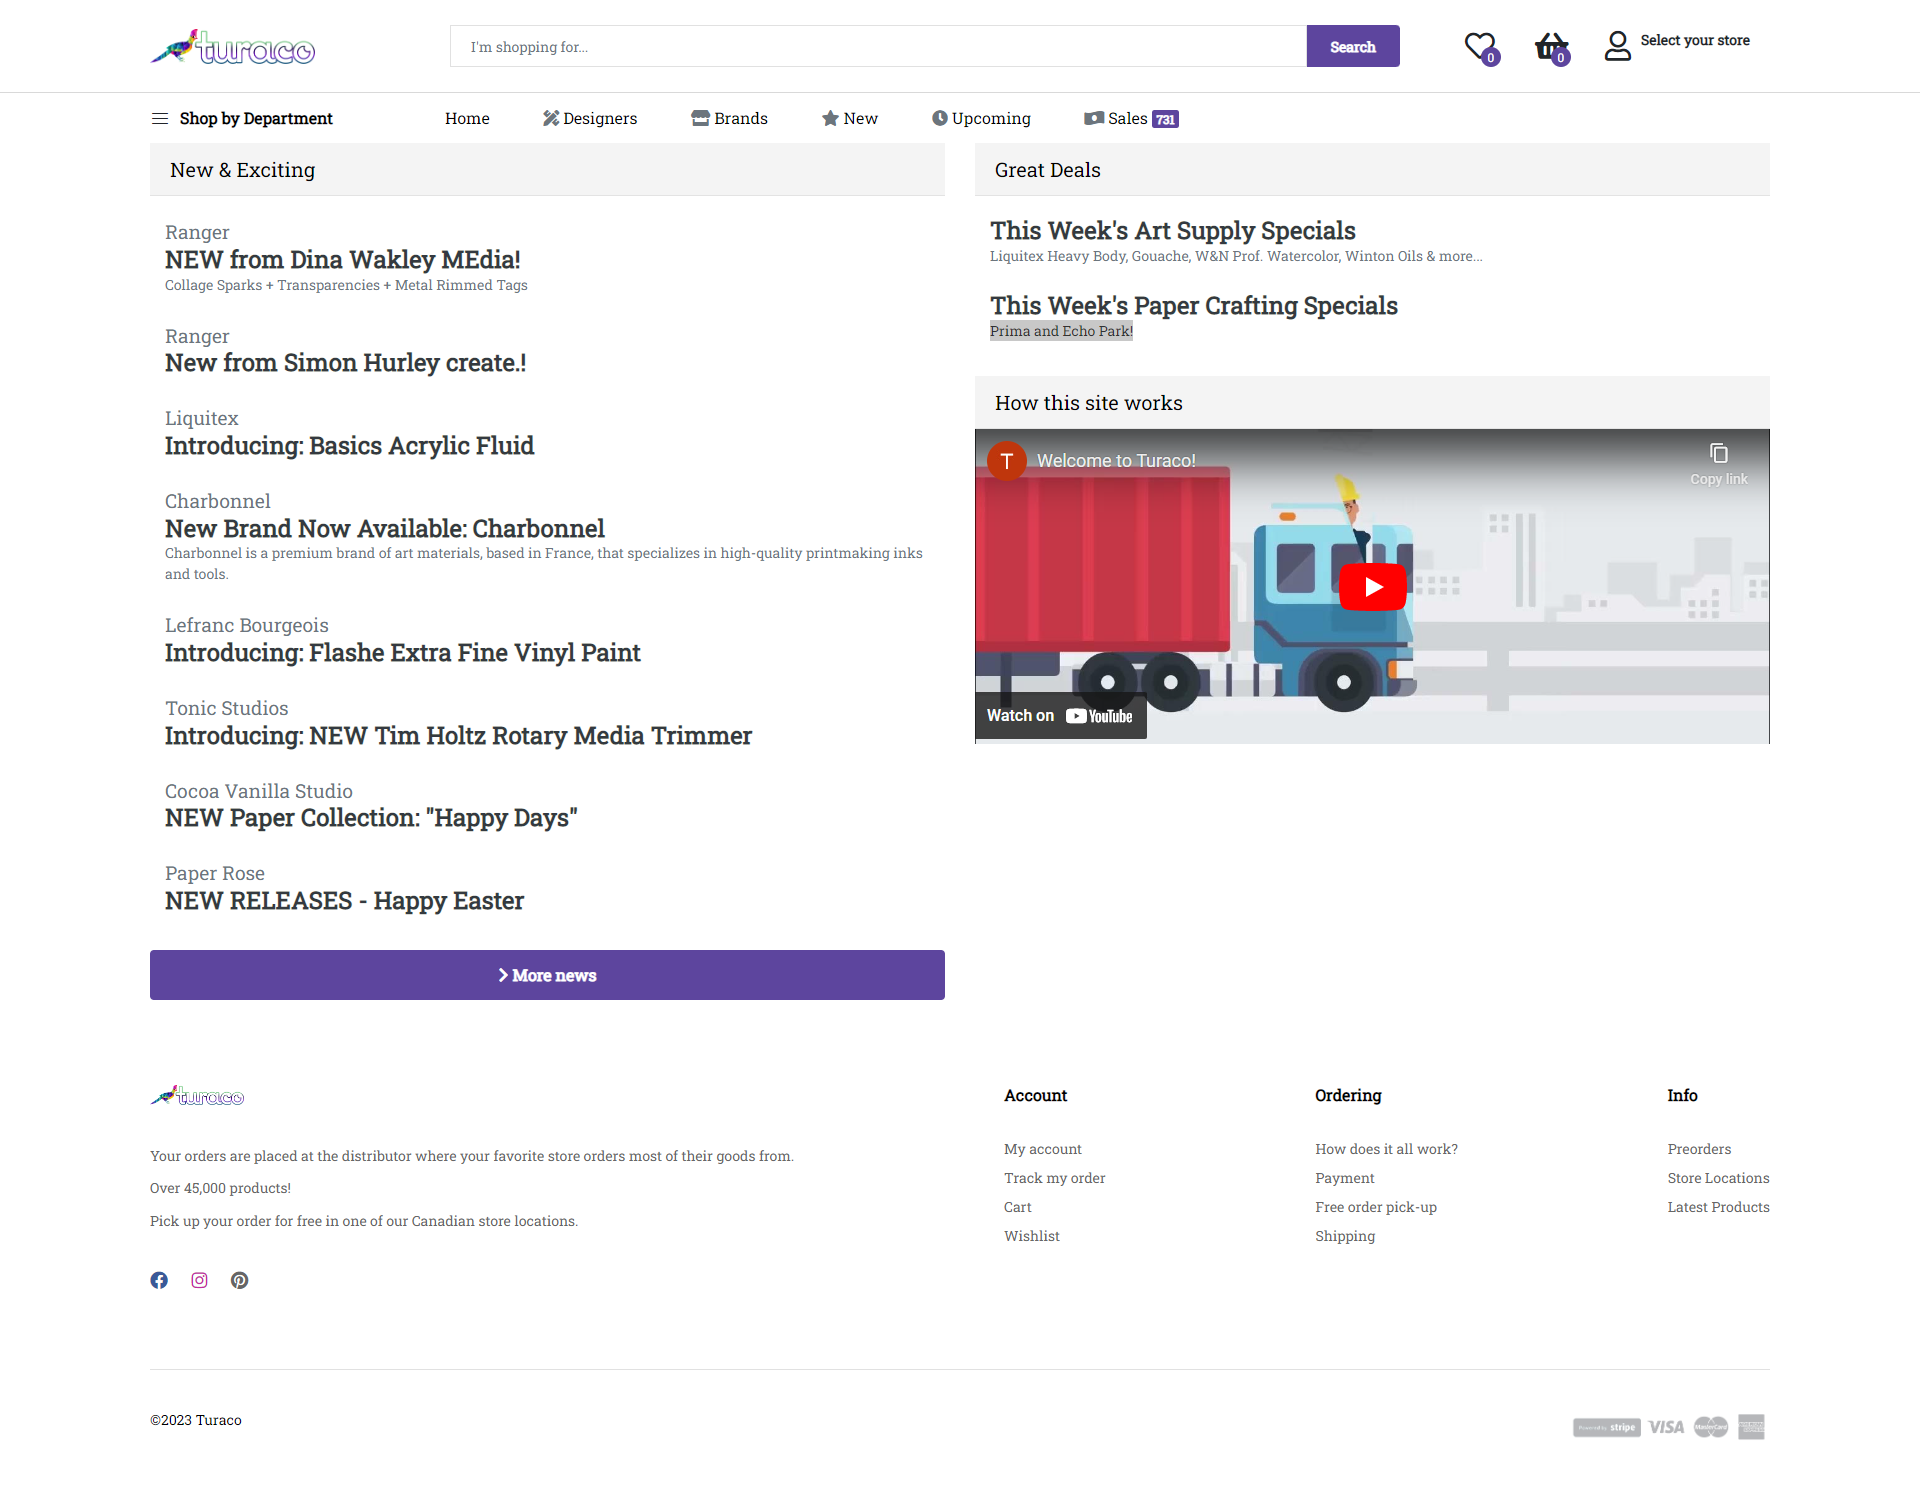Click the Welcome to Turaco video title

(1116, 461)
